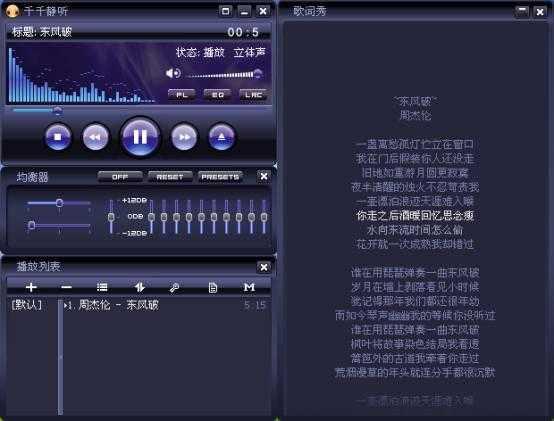Image resolution: width=554 pixels, height=421 pixels.
Task: Reset the equalizer settings
Action: pos(170,177)
